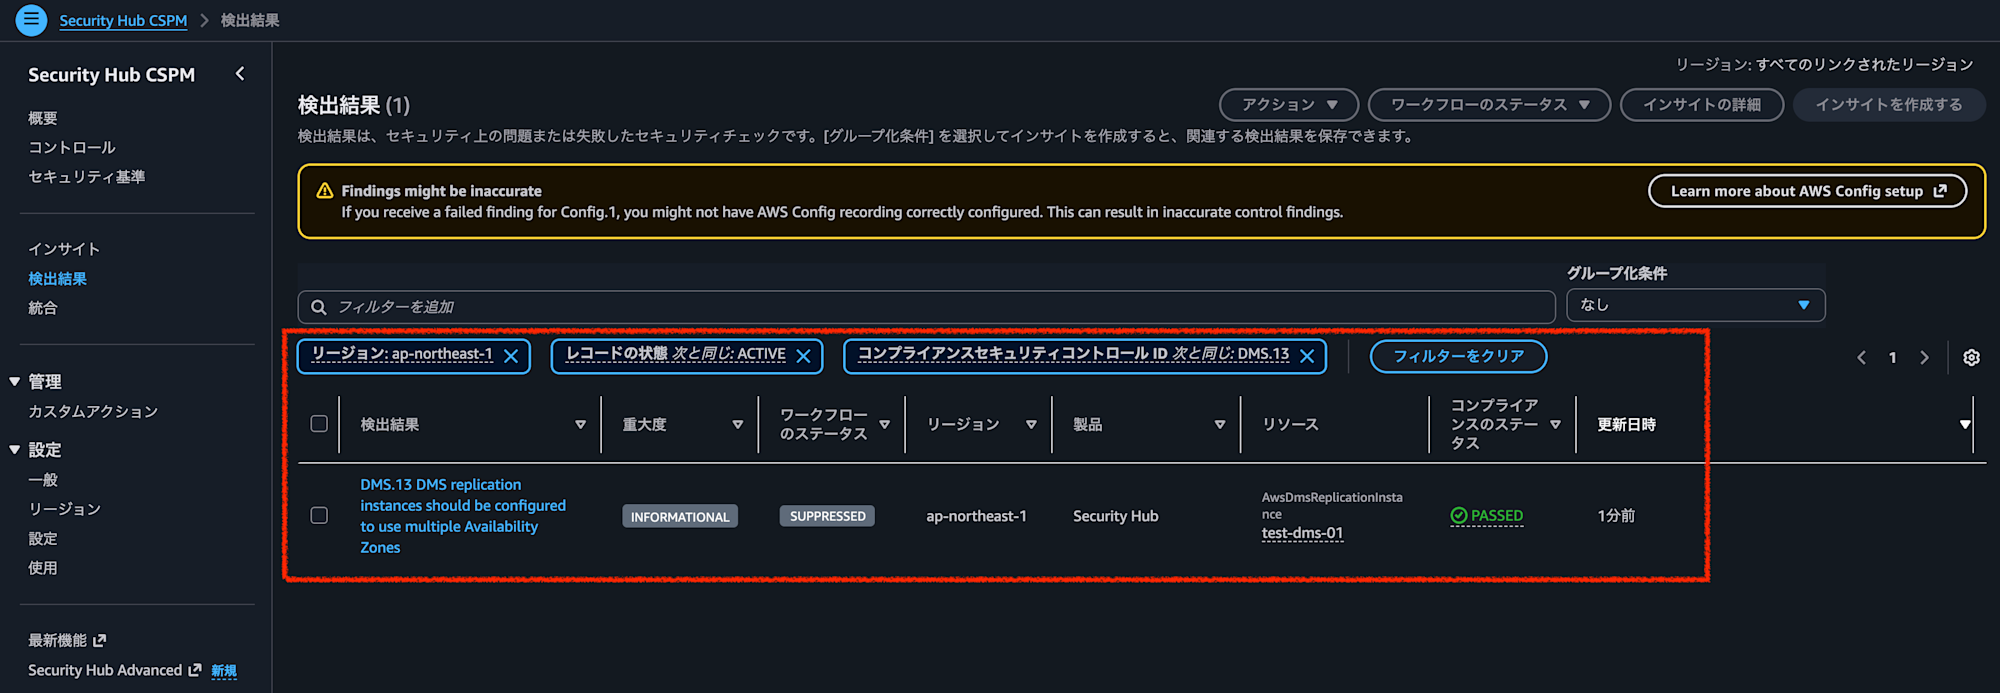Screen dimensions: 2000x693
Task: Remove the レコードの状態 ACTIVE filter
Action: pos(803,356)
